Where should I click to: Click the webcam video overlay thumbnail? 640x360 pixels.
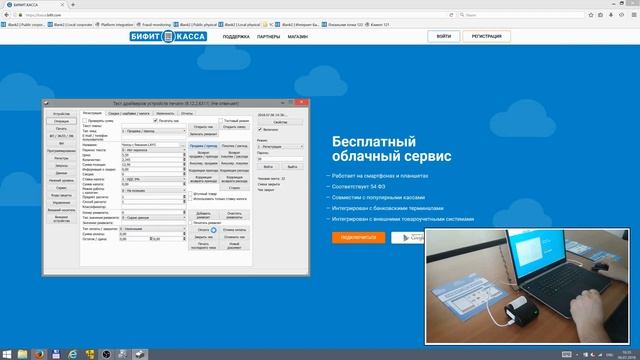pyautogui.click(x=527, y=287)
